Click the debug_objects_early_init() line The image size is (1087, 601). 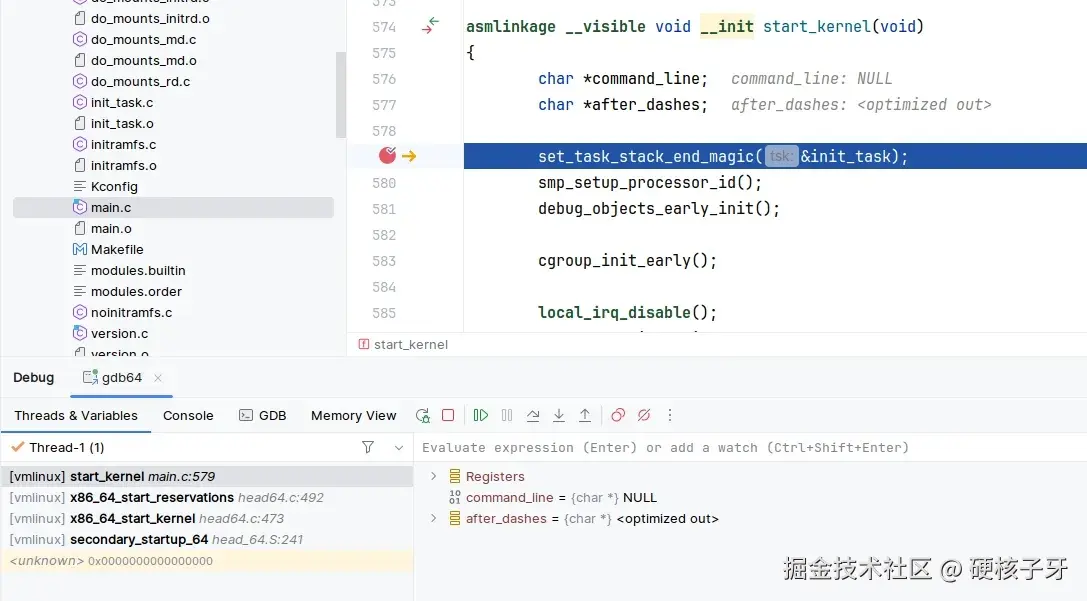pyautogui.click(x=659, y=209)
